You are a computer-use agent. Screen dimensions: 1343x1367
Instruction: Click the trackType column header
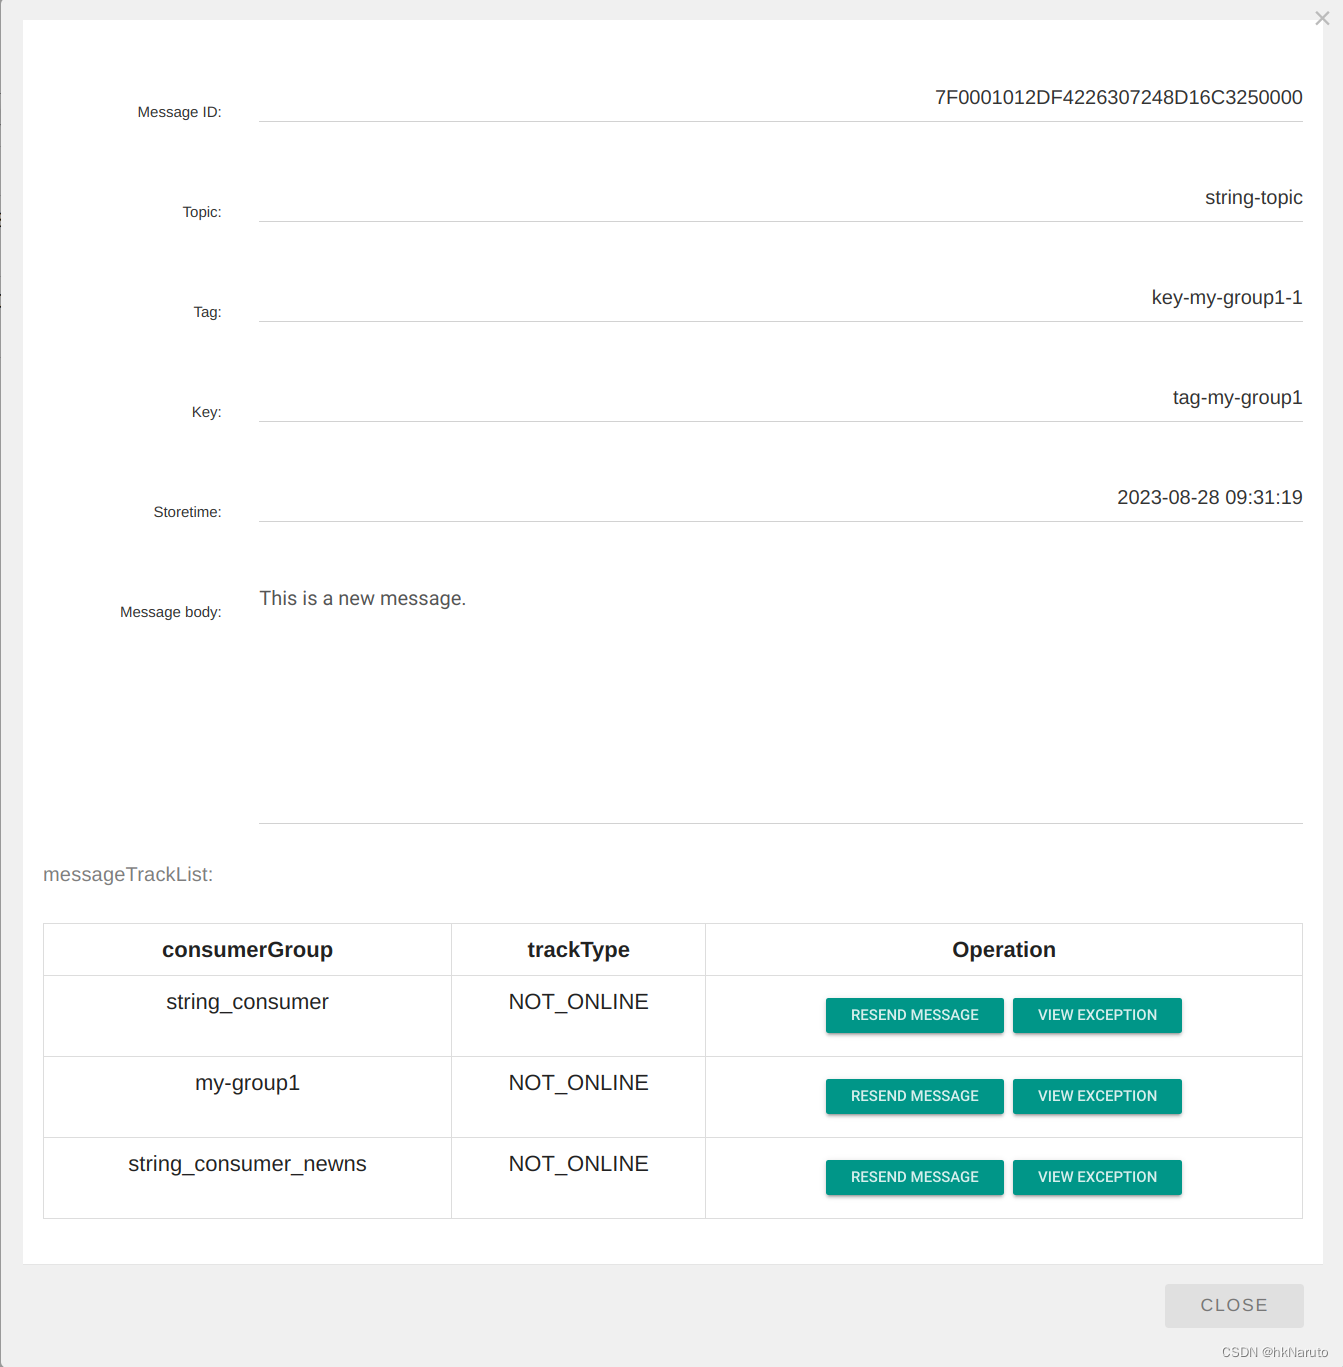(578, 949)
